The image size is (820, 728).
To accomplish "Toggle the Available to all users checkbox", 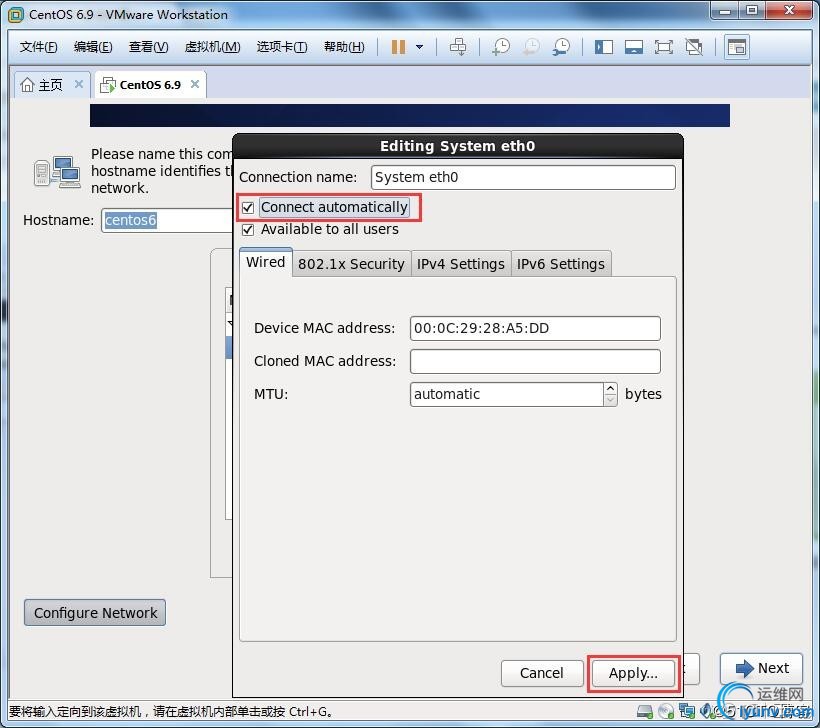I will (248, 230).
